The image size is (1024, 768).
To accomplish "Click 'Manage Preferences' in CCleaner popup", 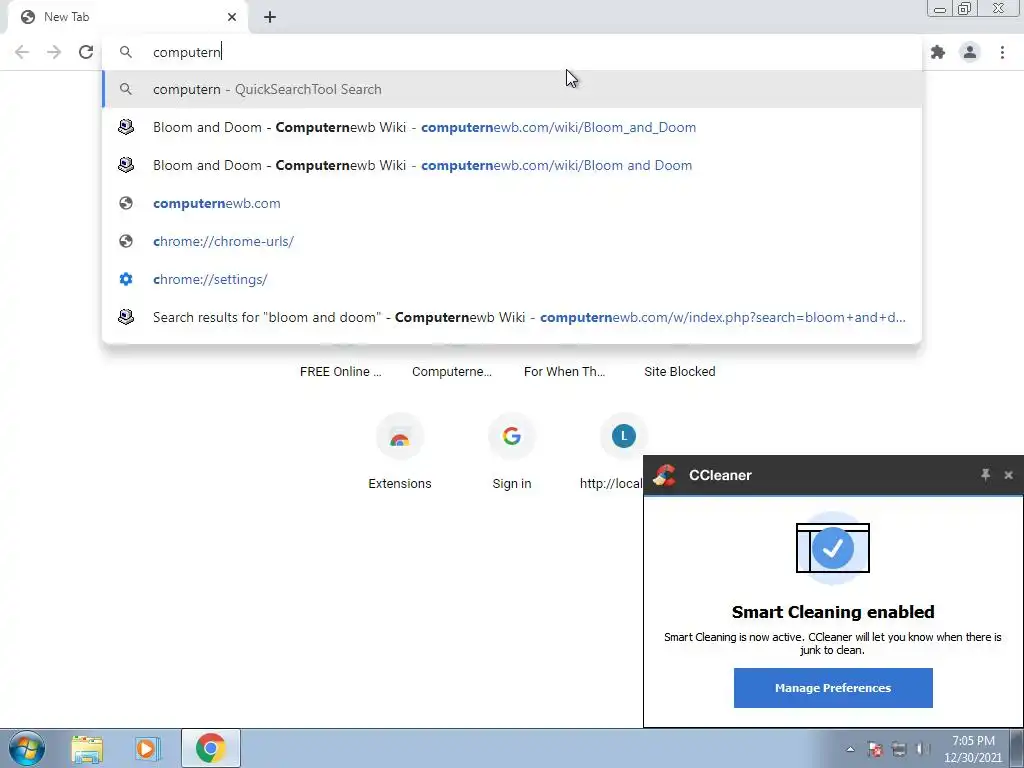I will [x=833, y=688].
